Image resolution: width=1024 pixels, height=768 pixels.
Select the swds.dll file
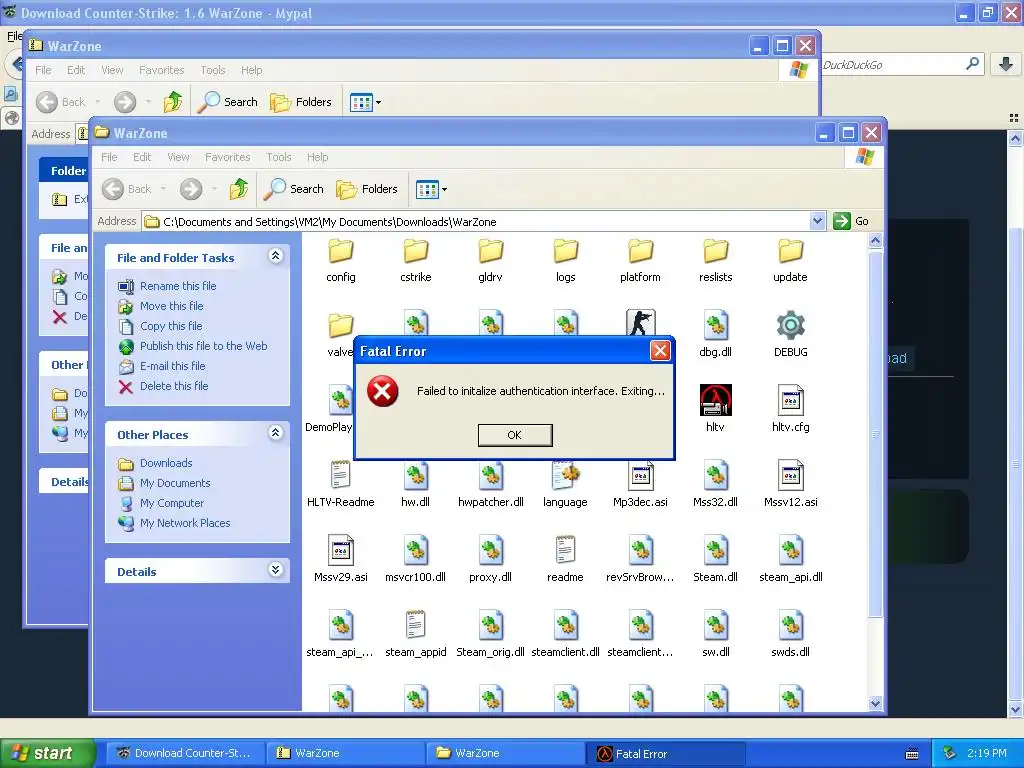[x=790, y=633]
